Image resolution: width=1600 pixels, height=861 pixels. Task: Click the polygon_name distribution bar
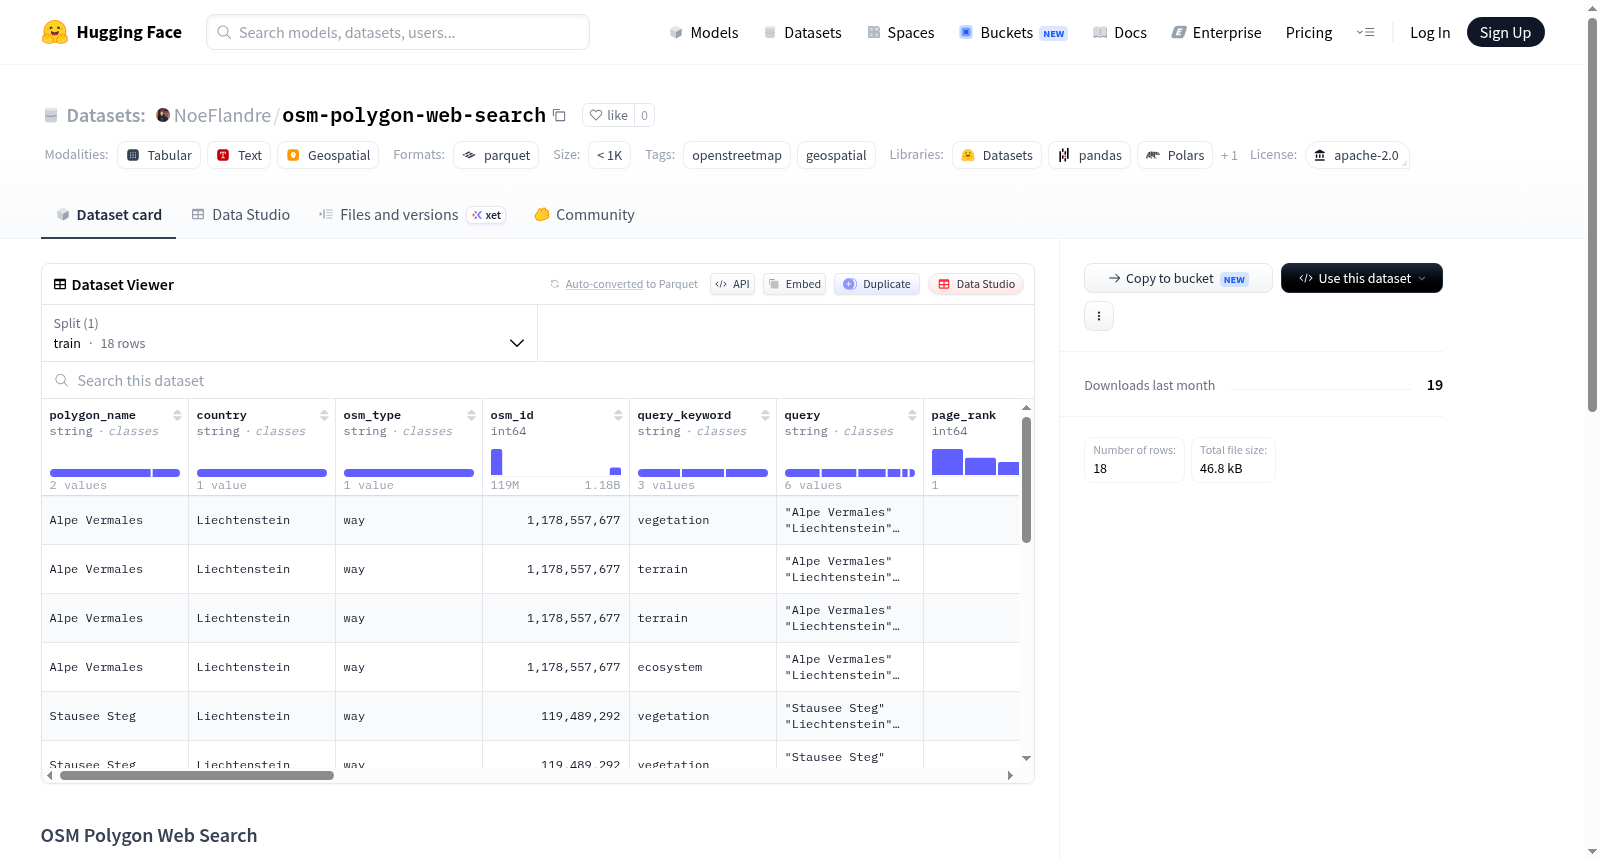click(x=115, y=473)
